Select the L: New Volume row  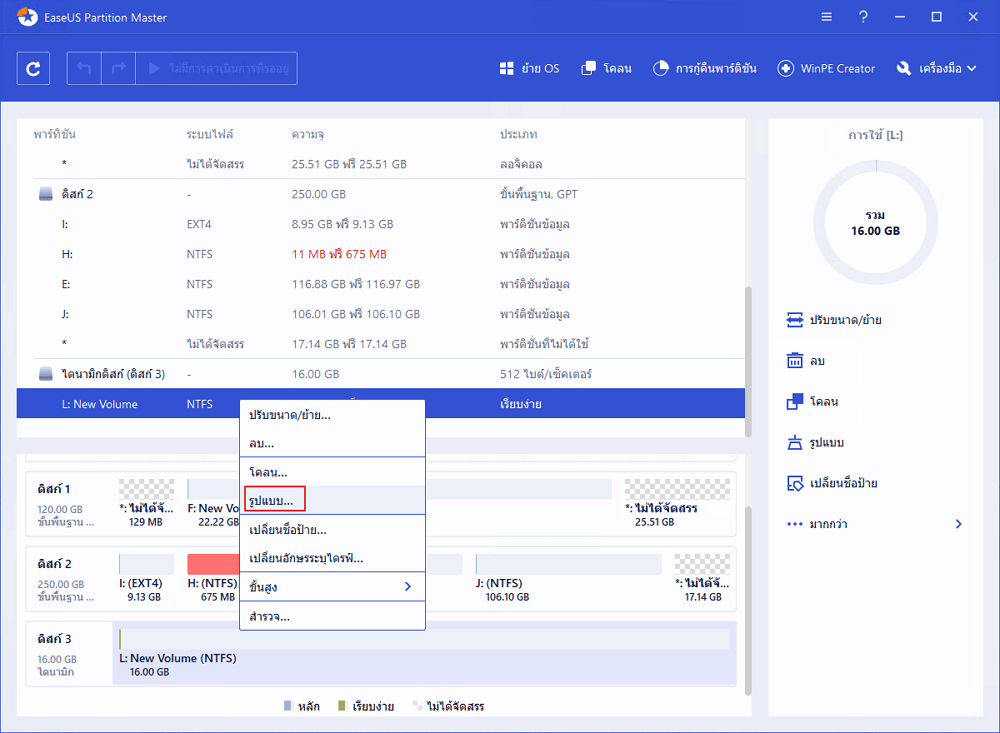click(x=381, y=404)
